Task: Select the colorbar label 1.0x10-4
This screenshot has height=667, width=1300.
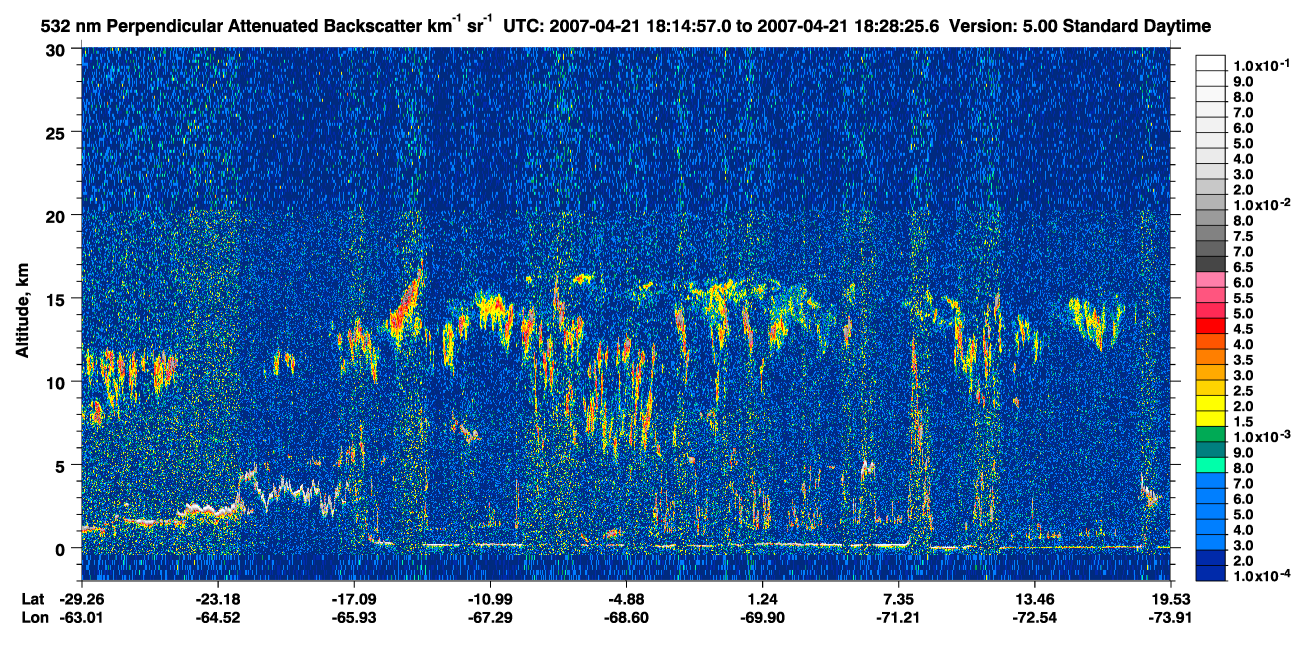Action: (x=1260, y=574)
